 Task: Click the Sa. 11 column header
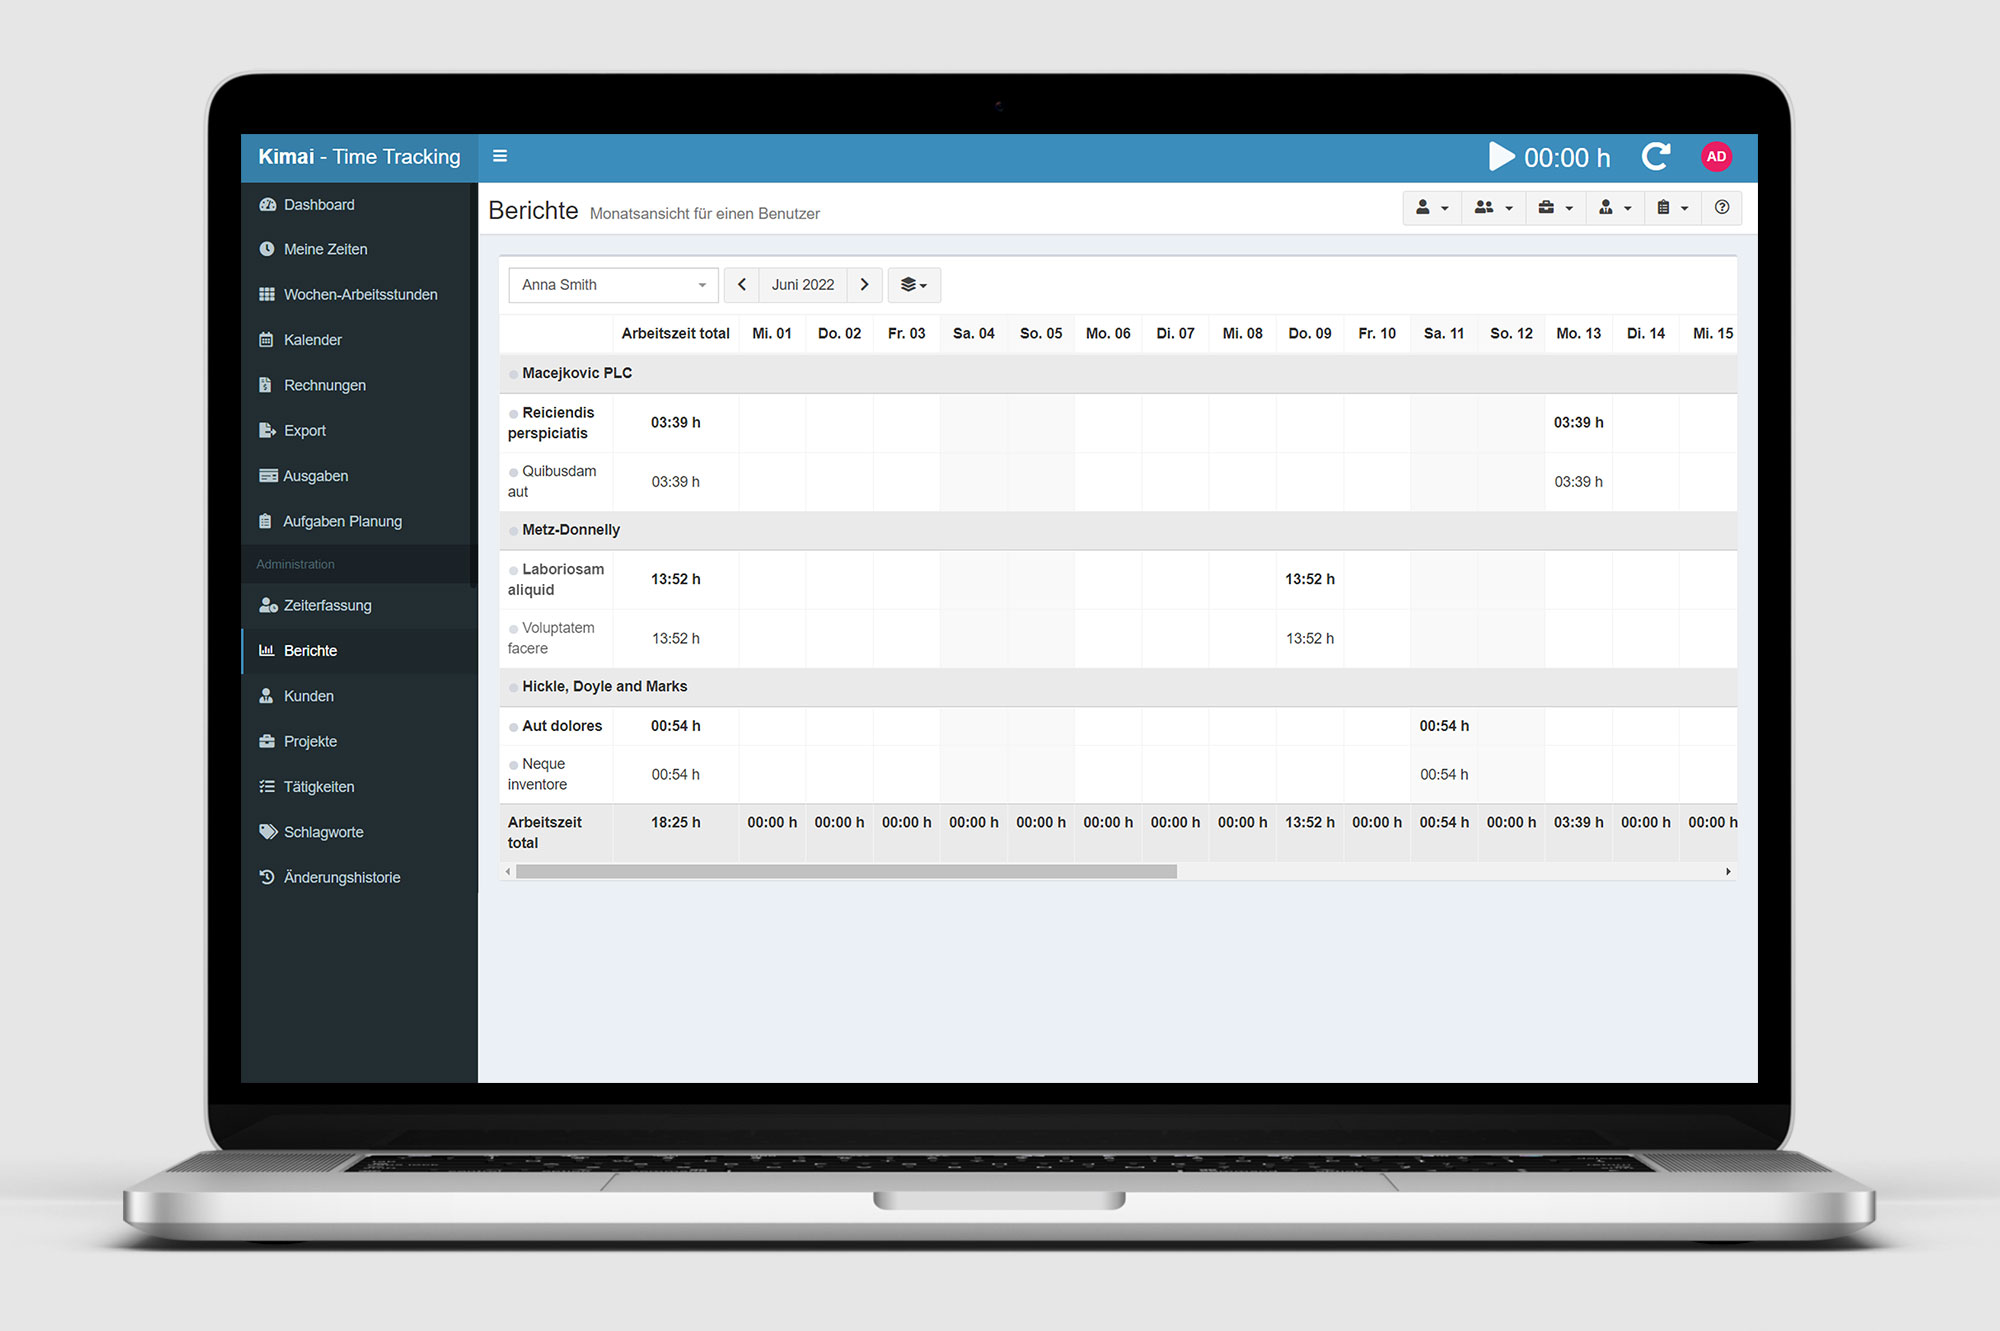click(1444, 333)
